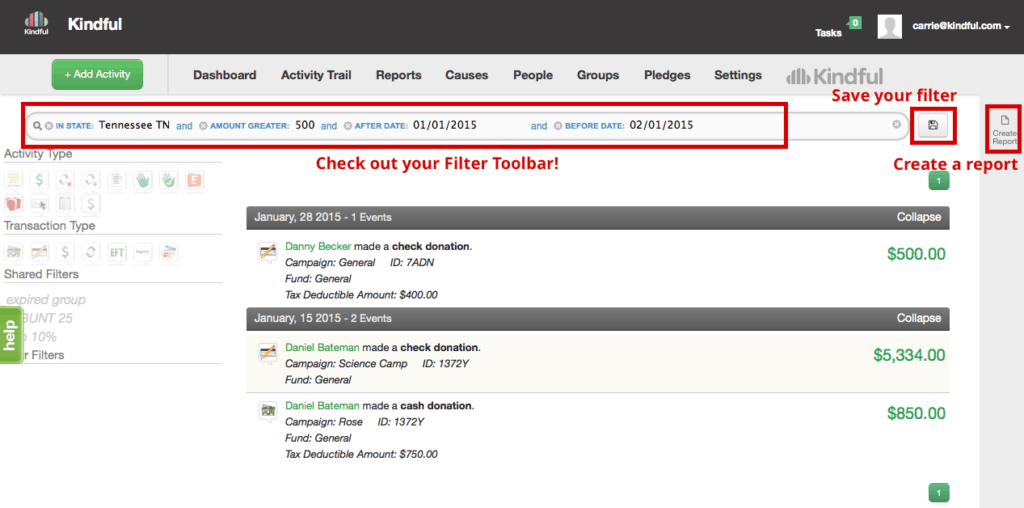The width and height of the screenshot is (1024, 508).
Task: Click the $500.00 donation amount
Action: pos(916,254)
